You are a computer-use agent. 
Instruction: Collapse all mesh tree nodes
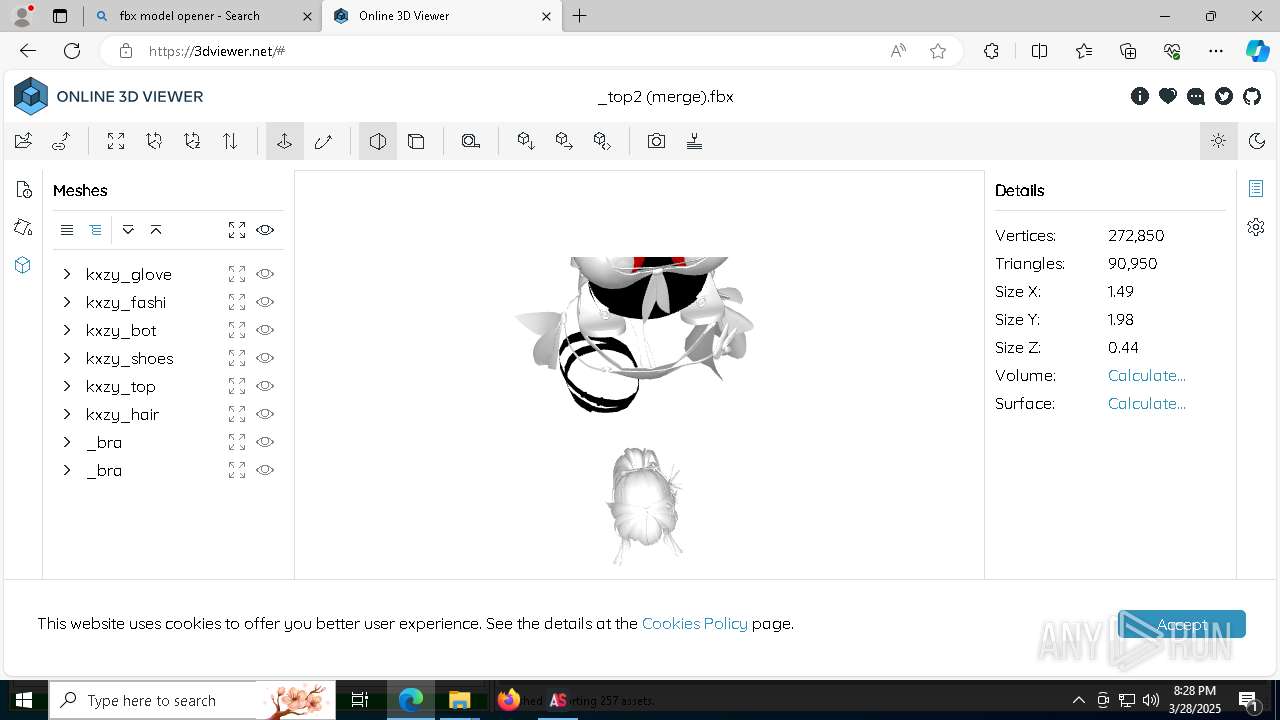(156, 230)
